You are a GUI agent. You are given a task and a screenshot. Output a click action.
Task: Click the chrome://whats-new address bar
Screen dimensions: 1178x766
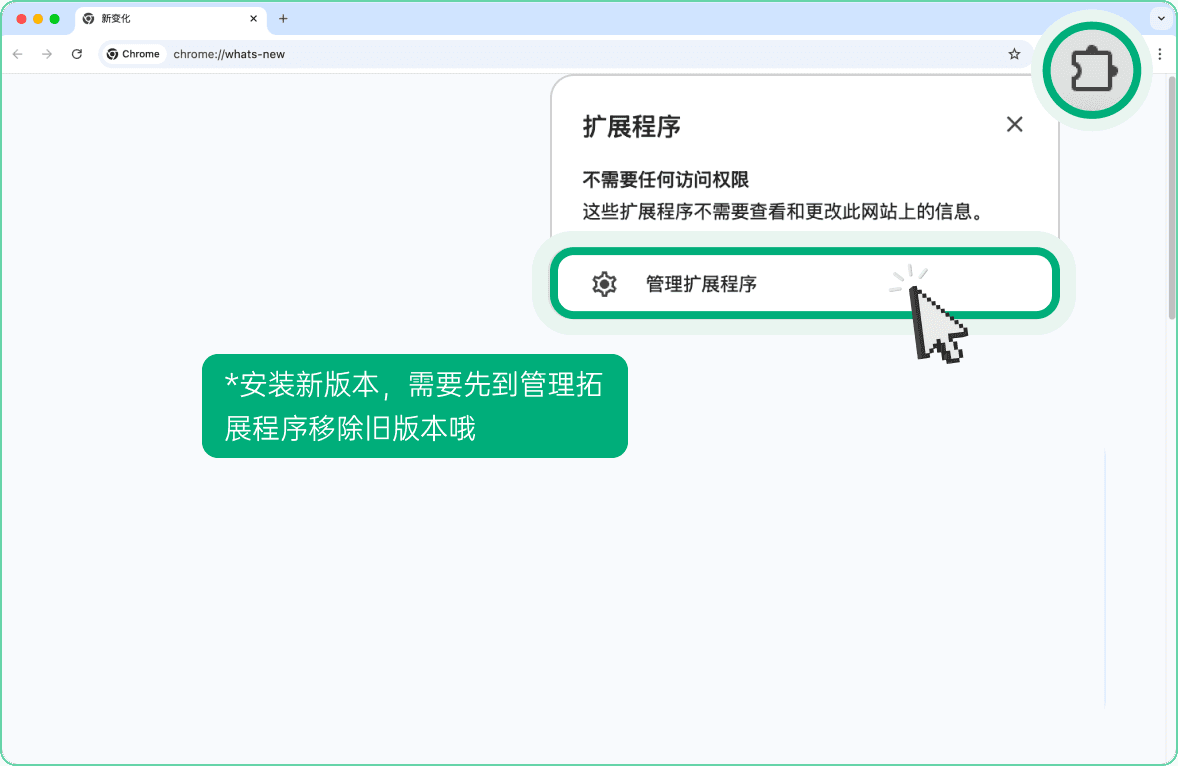pos(229,53)
